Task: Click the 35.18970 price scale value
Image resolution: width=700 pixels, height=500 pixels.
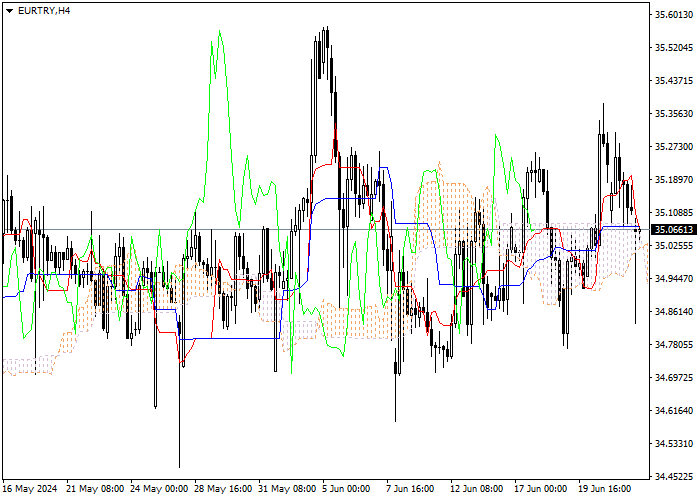Action: 674,180
